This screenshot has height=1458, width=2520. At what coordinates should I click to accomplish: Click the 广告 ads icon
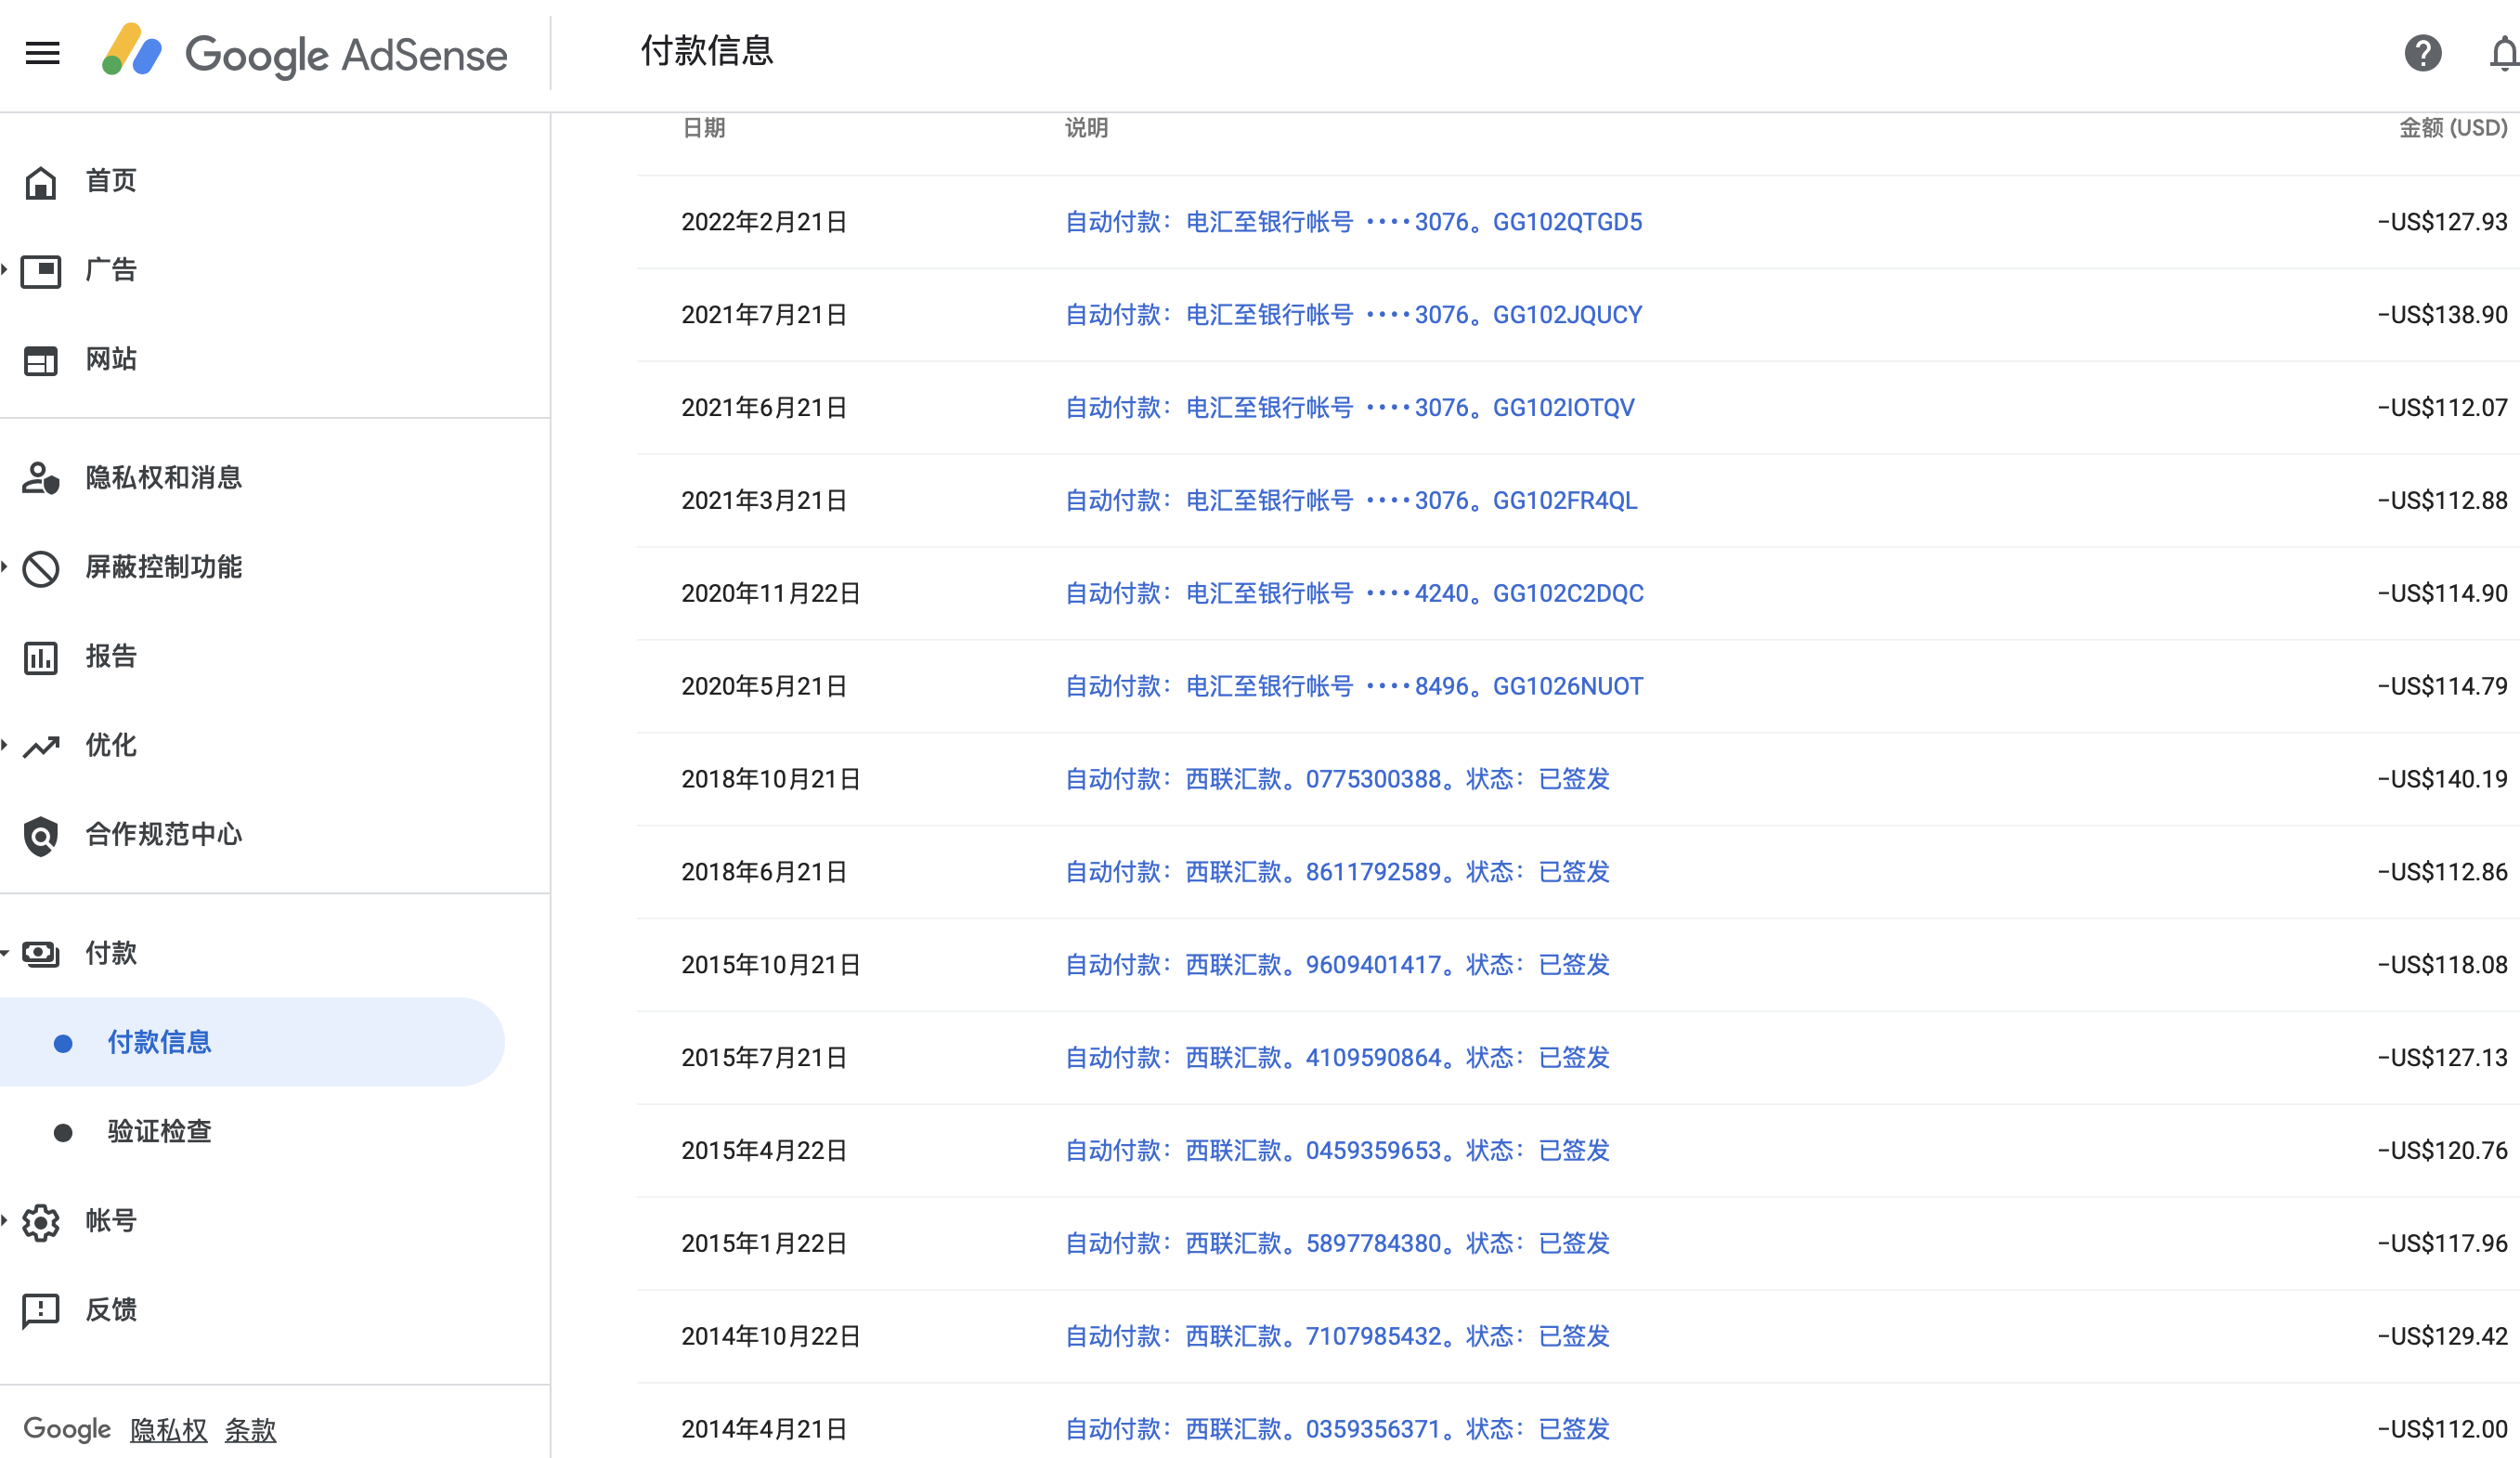41,271
